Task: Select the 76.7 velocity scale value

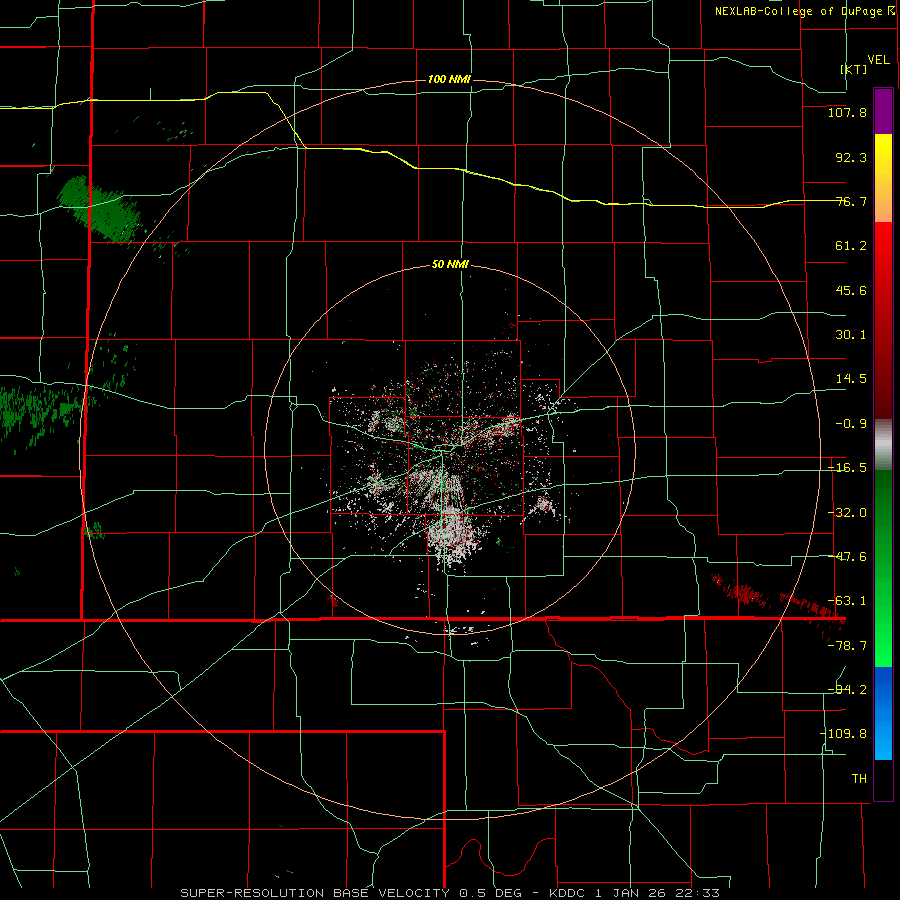Action: [851, 201]
